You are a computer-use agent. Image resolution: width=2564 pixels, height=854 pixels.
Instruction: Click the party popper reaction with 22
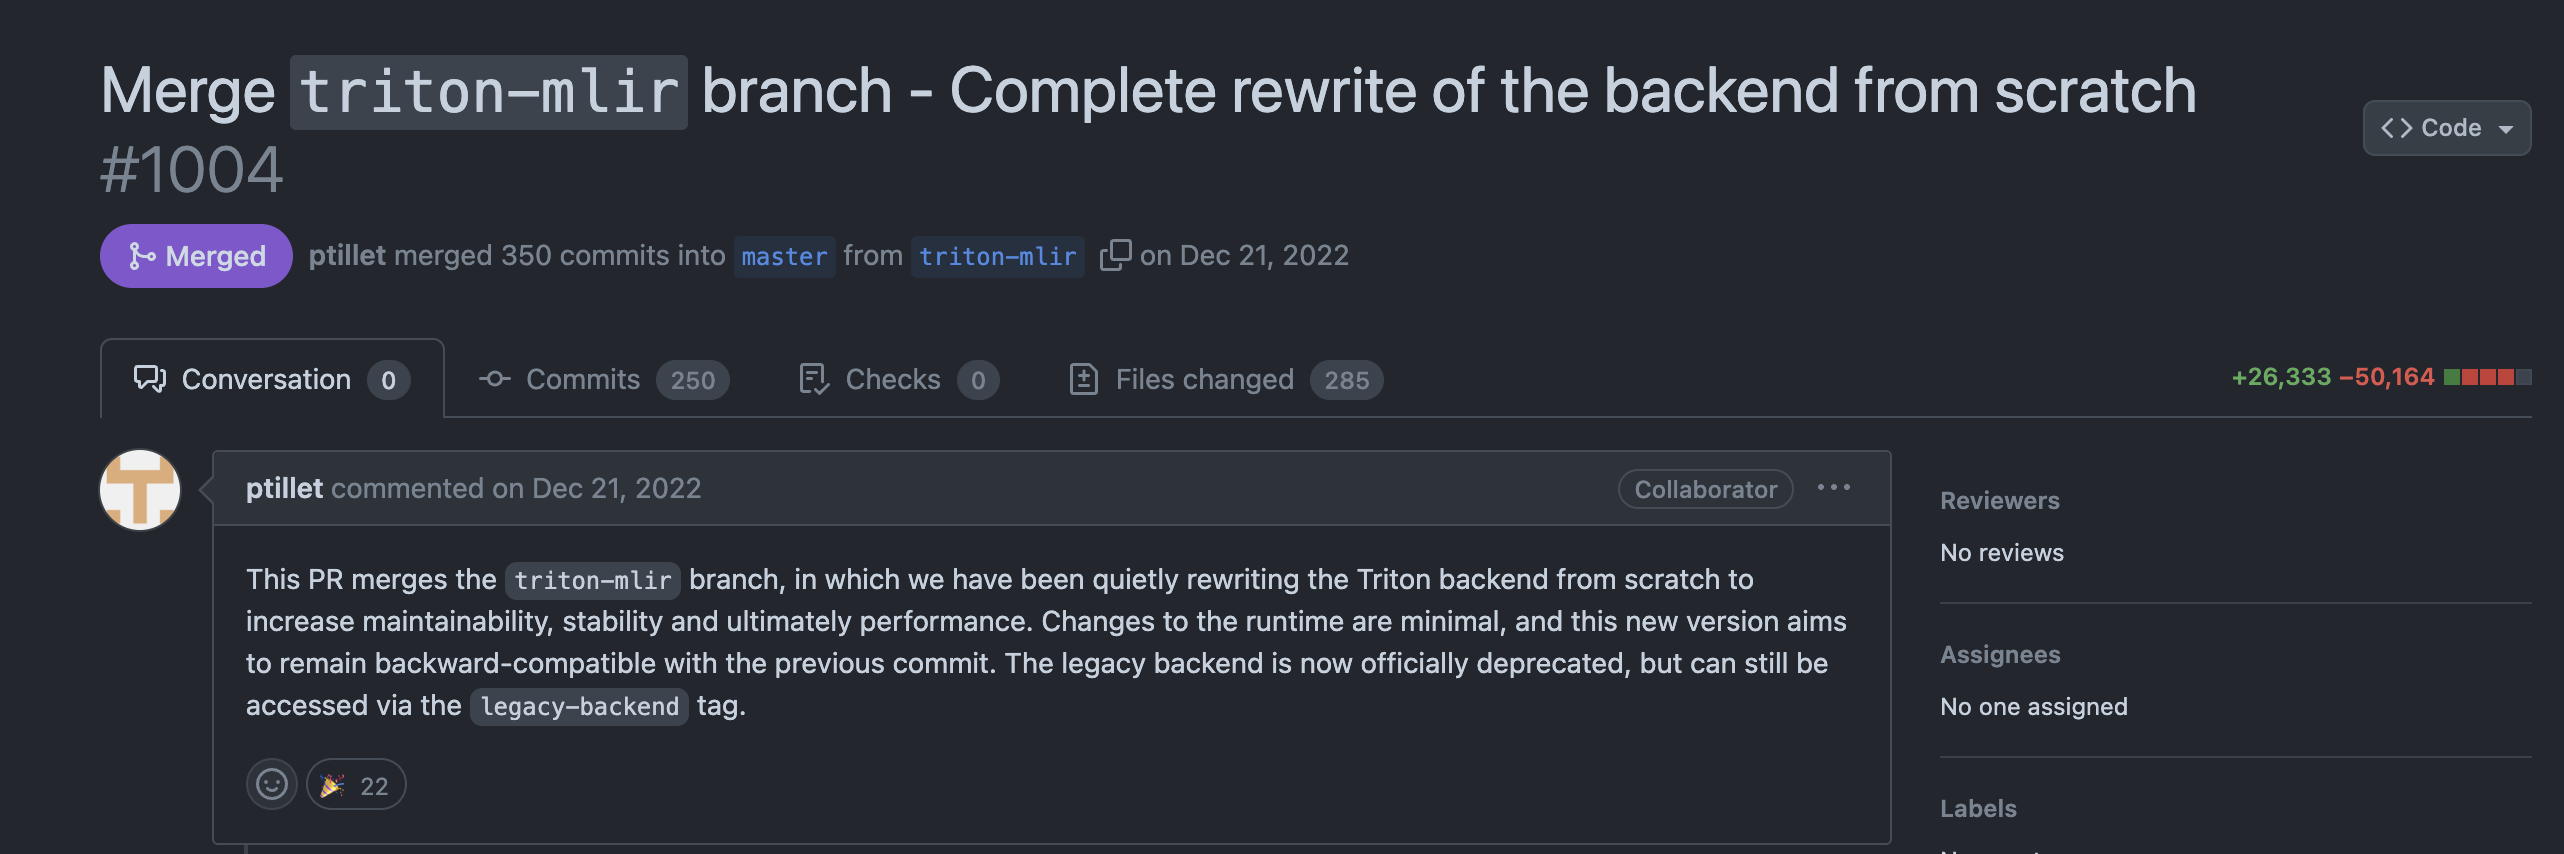pos(356,784)
